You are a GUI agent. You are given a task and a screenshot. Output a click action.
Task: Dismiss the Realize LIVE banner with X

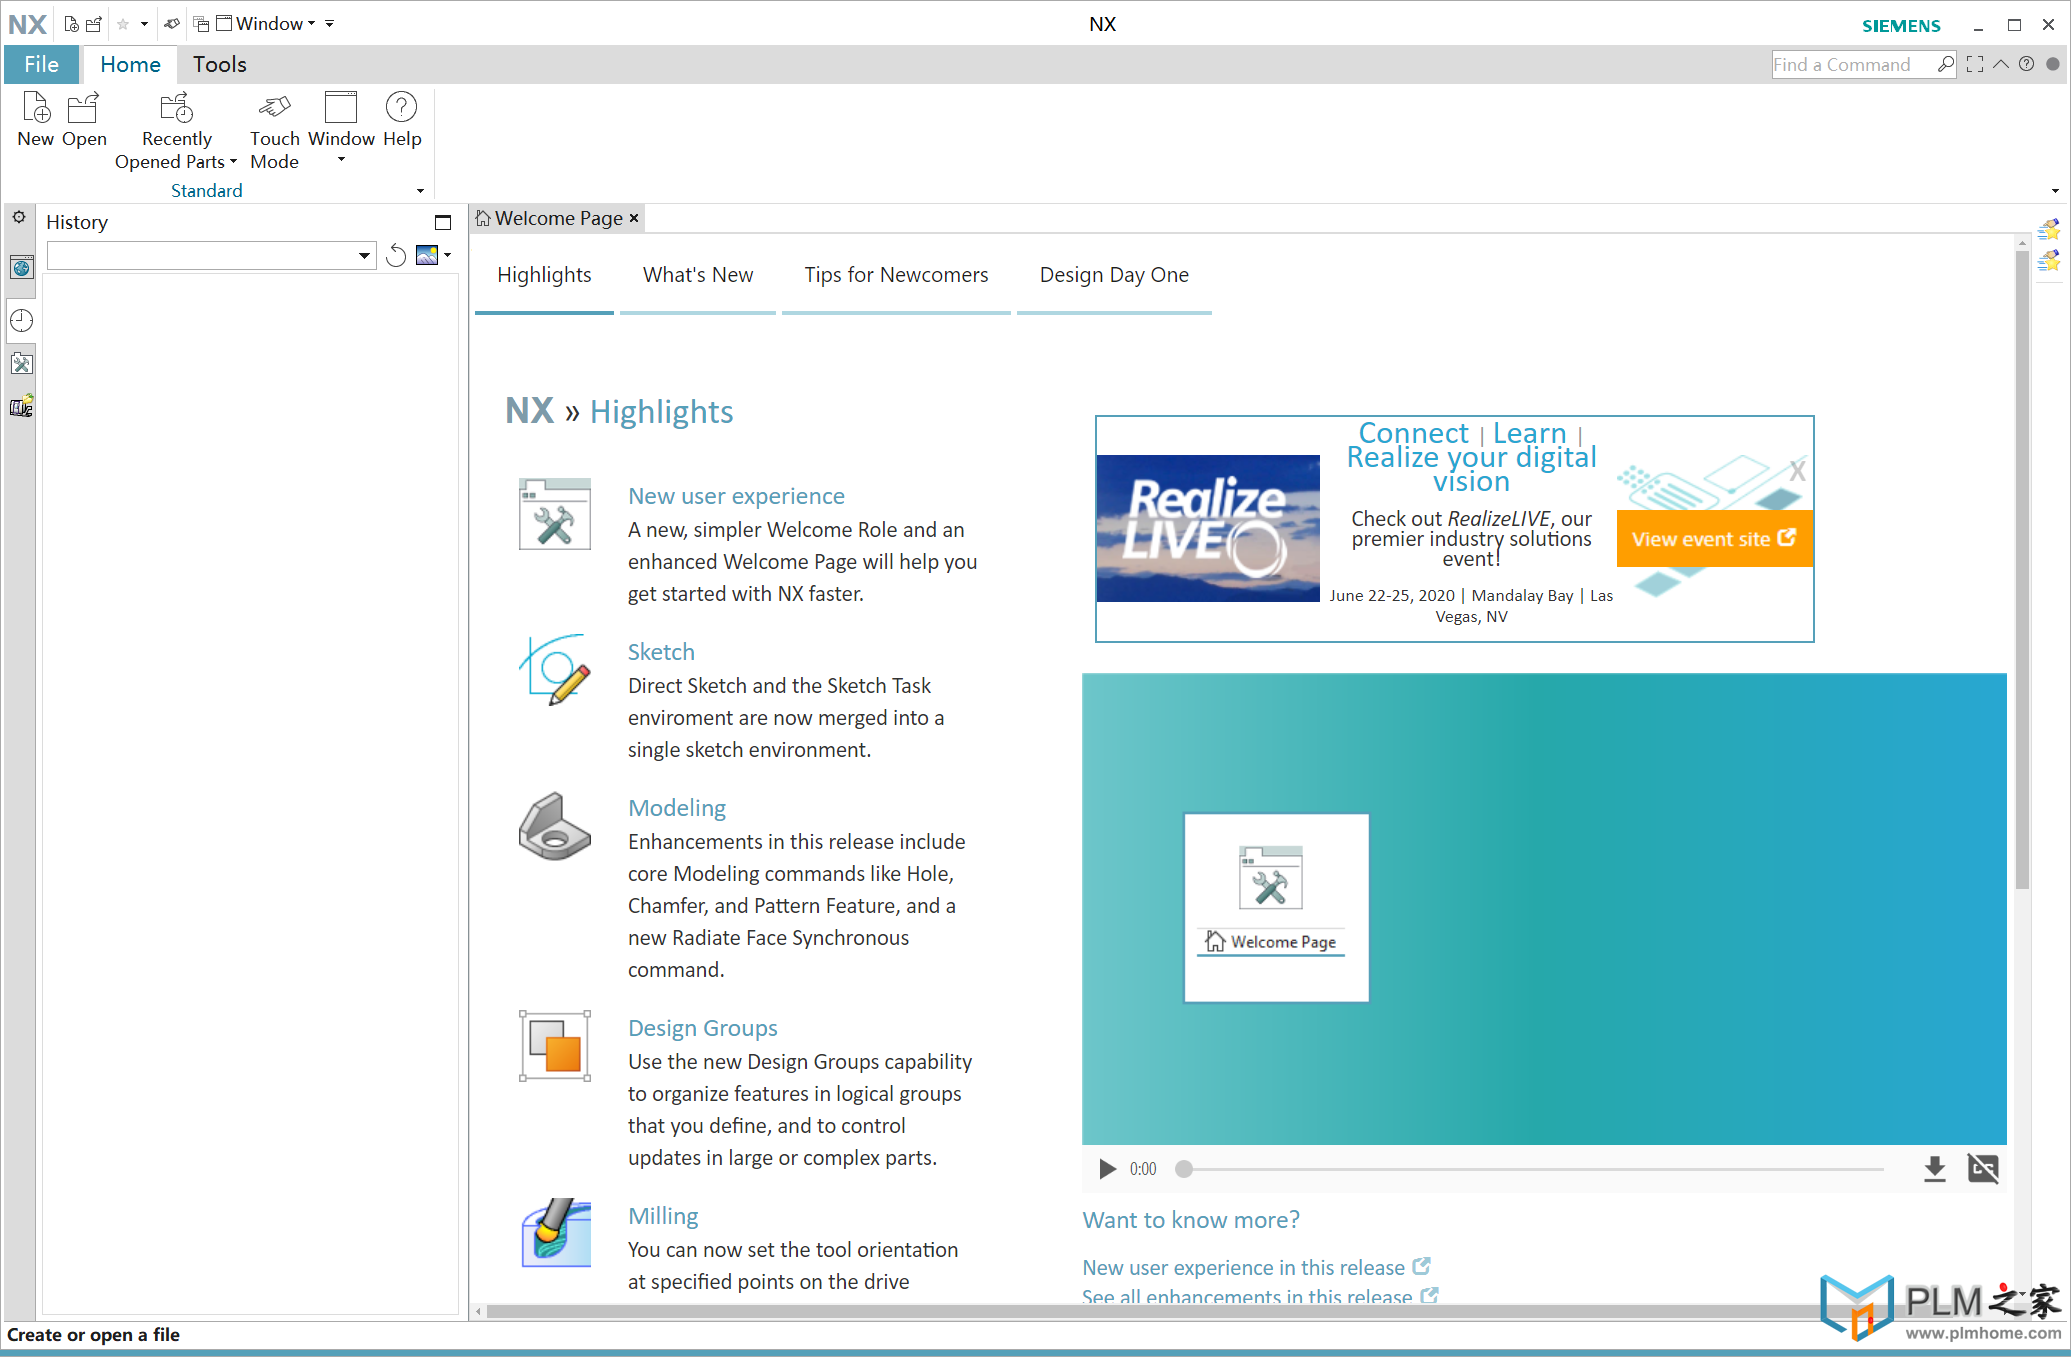click(x=1797, y=471)
